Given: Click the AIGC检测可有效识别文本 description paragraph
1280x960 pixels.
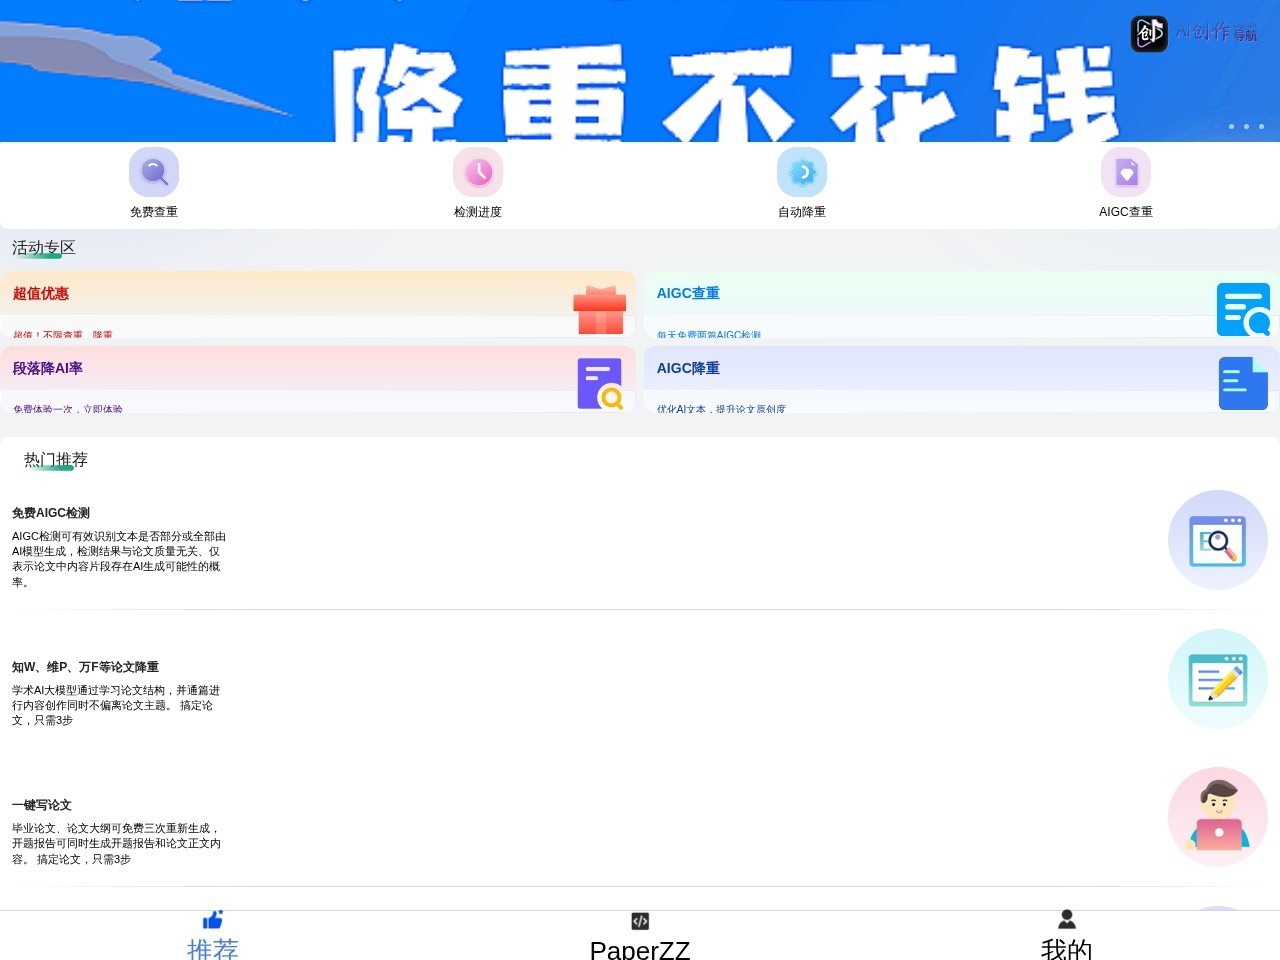Looking at the screenshot, I should (119, 559).
